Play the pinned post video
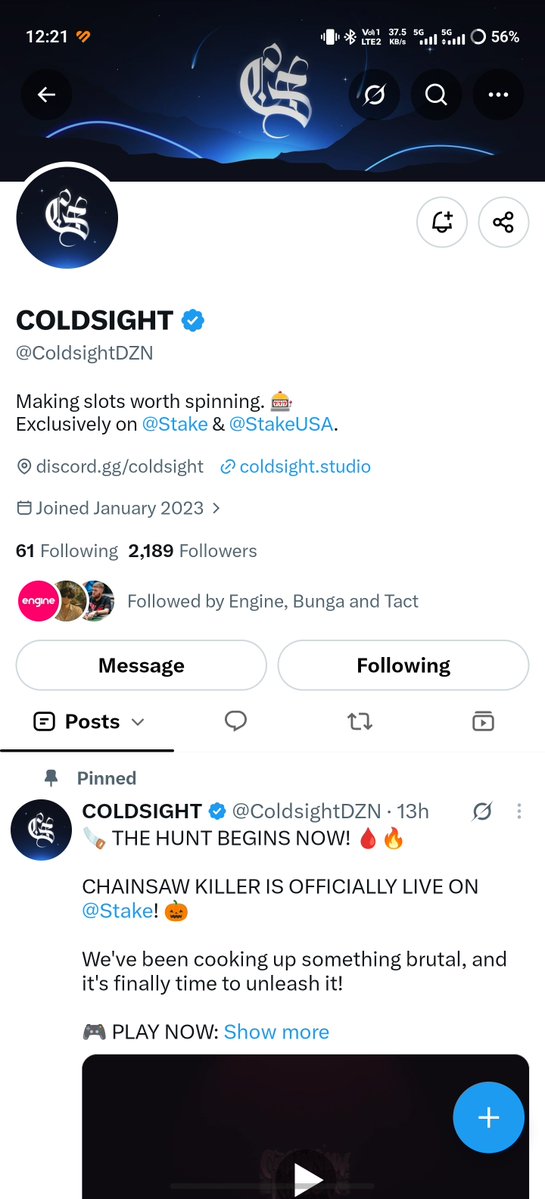Image resolution: width=545 pixels, height=1199 pixels. [x=308, y=1177]
